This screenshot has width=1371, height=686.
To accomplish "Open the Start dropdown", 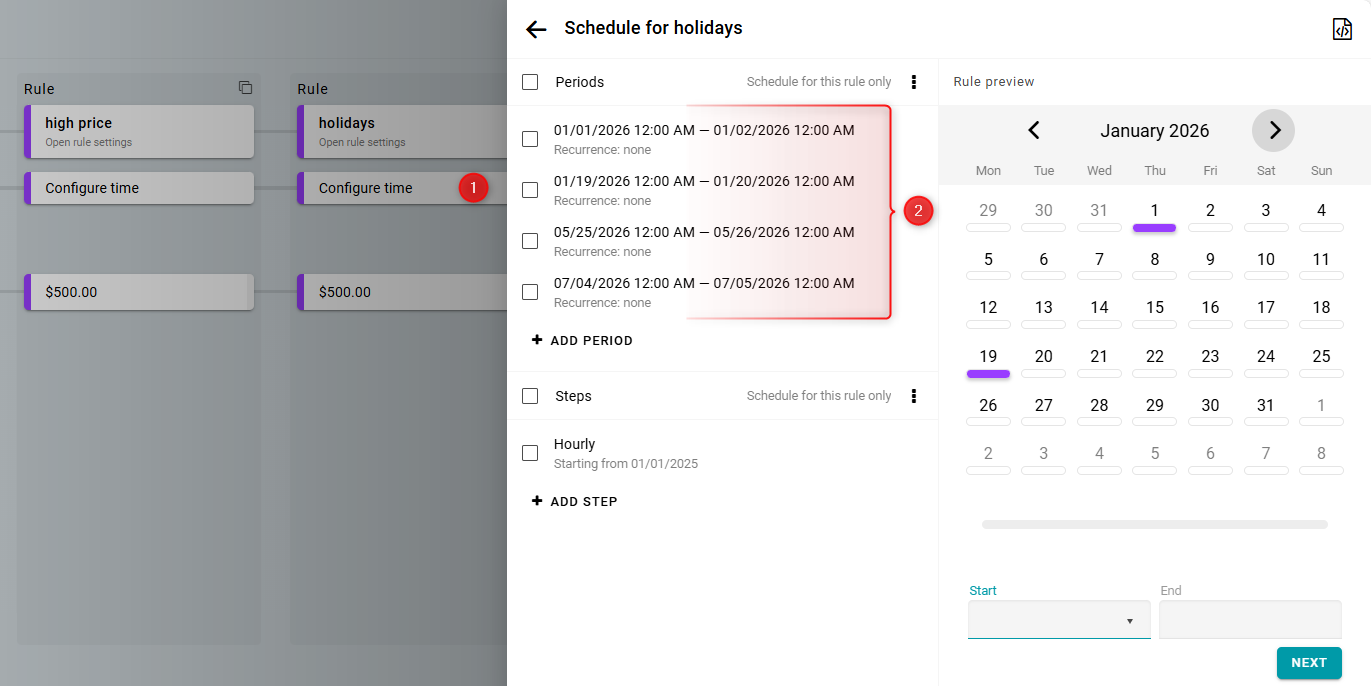I will (x=1059, y=620).
